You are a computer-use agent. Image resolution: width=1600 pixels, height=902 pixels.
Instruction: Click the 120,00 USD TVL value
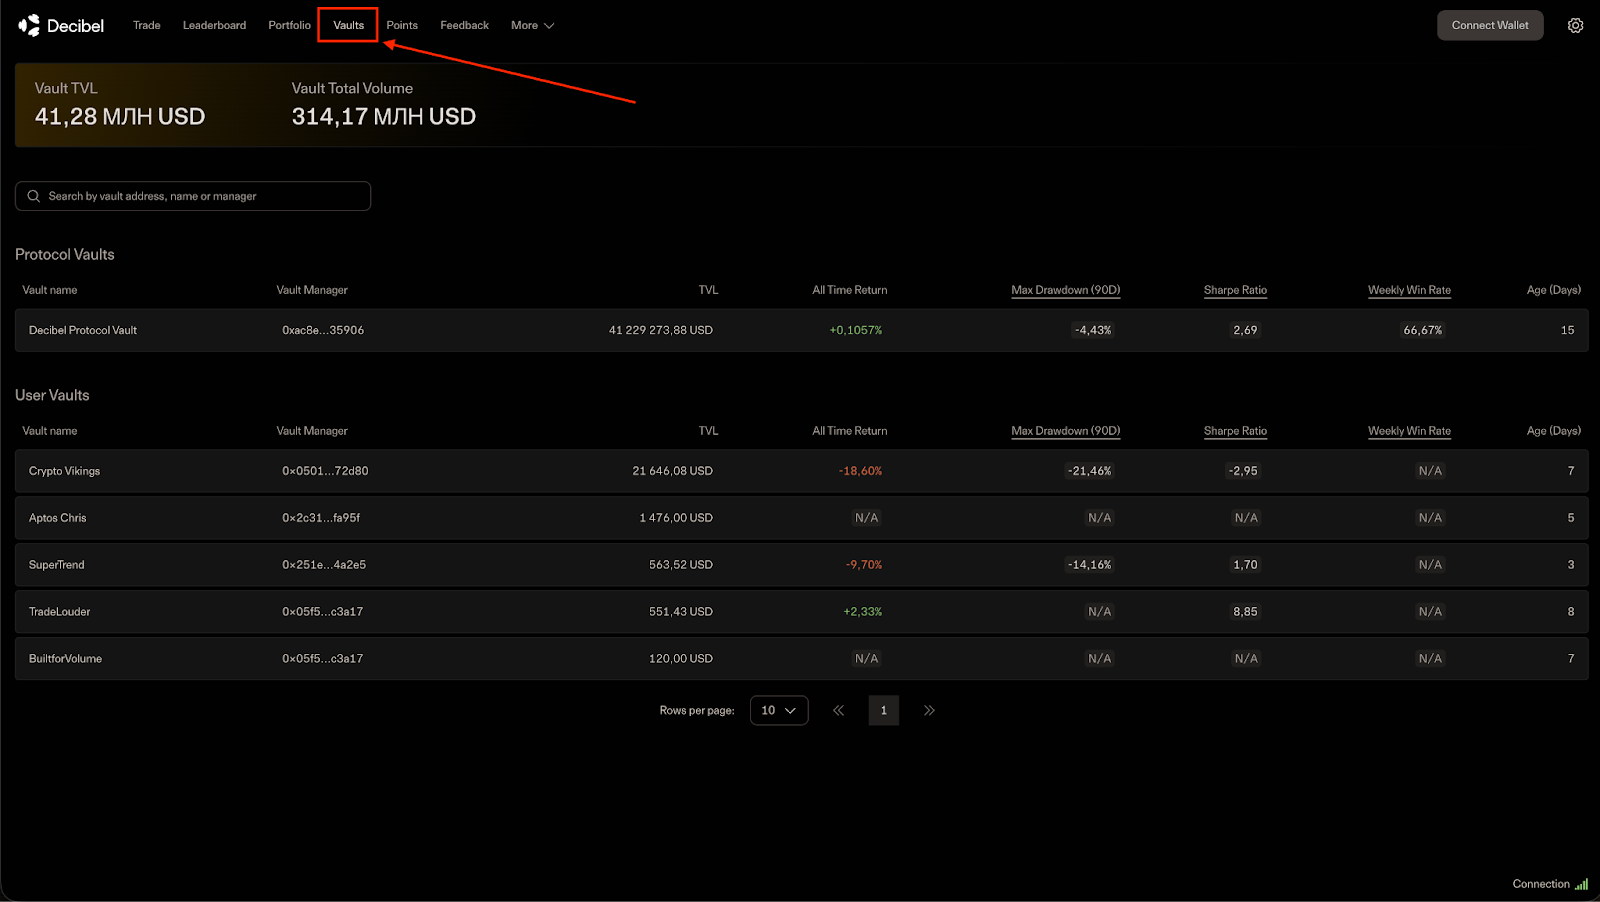coord(681,659)
